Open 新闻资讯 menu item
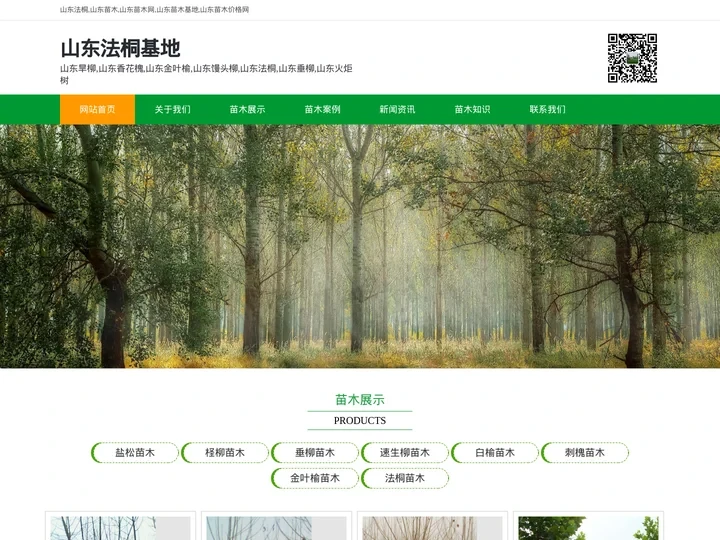The image size is (720, 540). [x=397, y=109]
